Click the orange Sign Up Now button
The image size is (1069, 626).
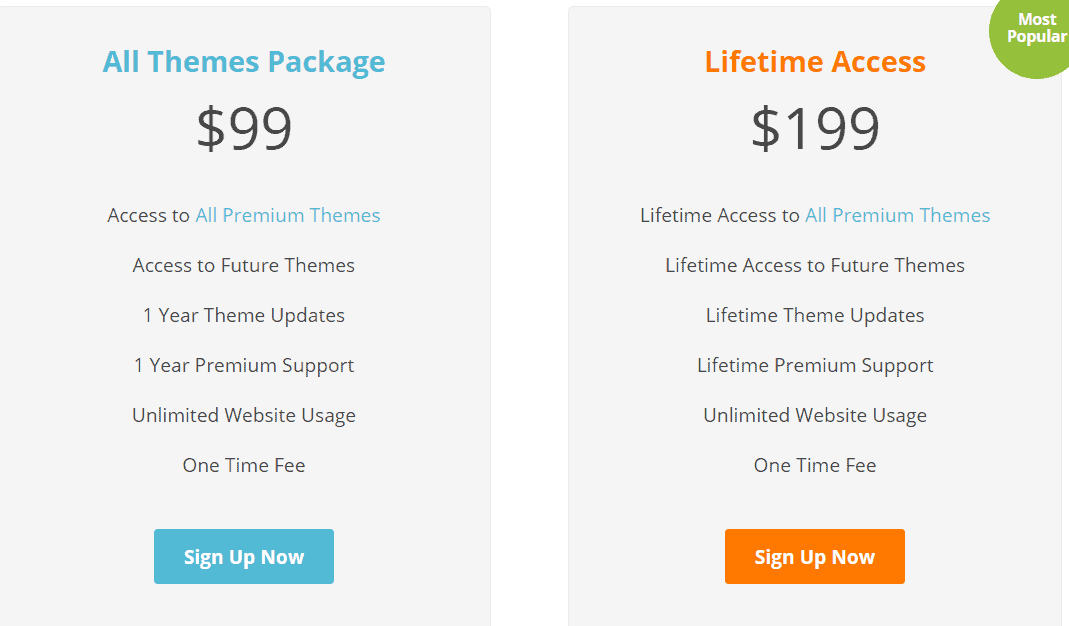815,556
